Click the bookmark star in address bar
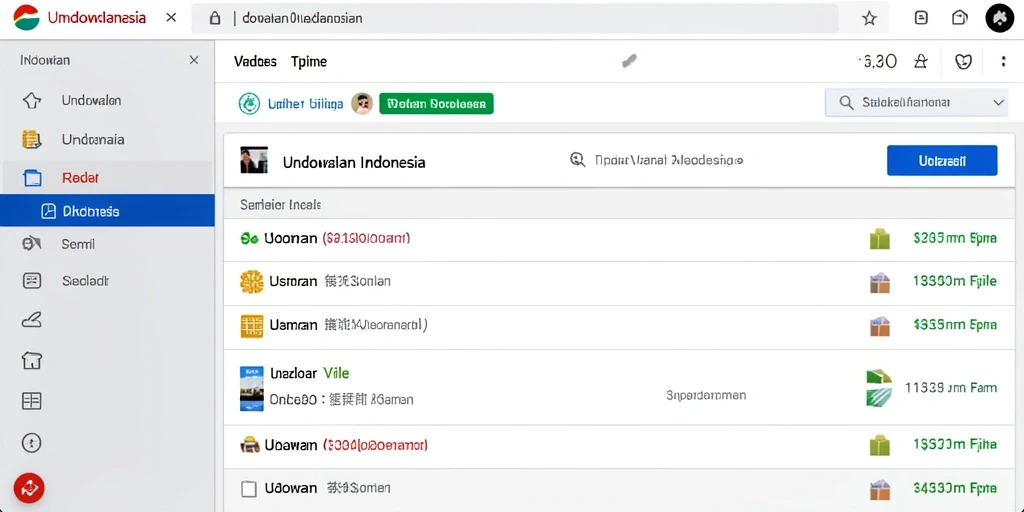 click(869, 18)
